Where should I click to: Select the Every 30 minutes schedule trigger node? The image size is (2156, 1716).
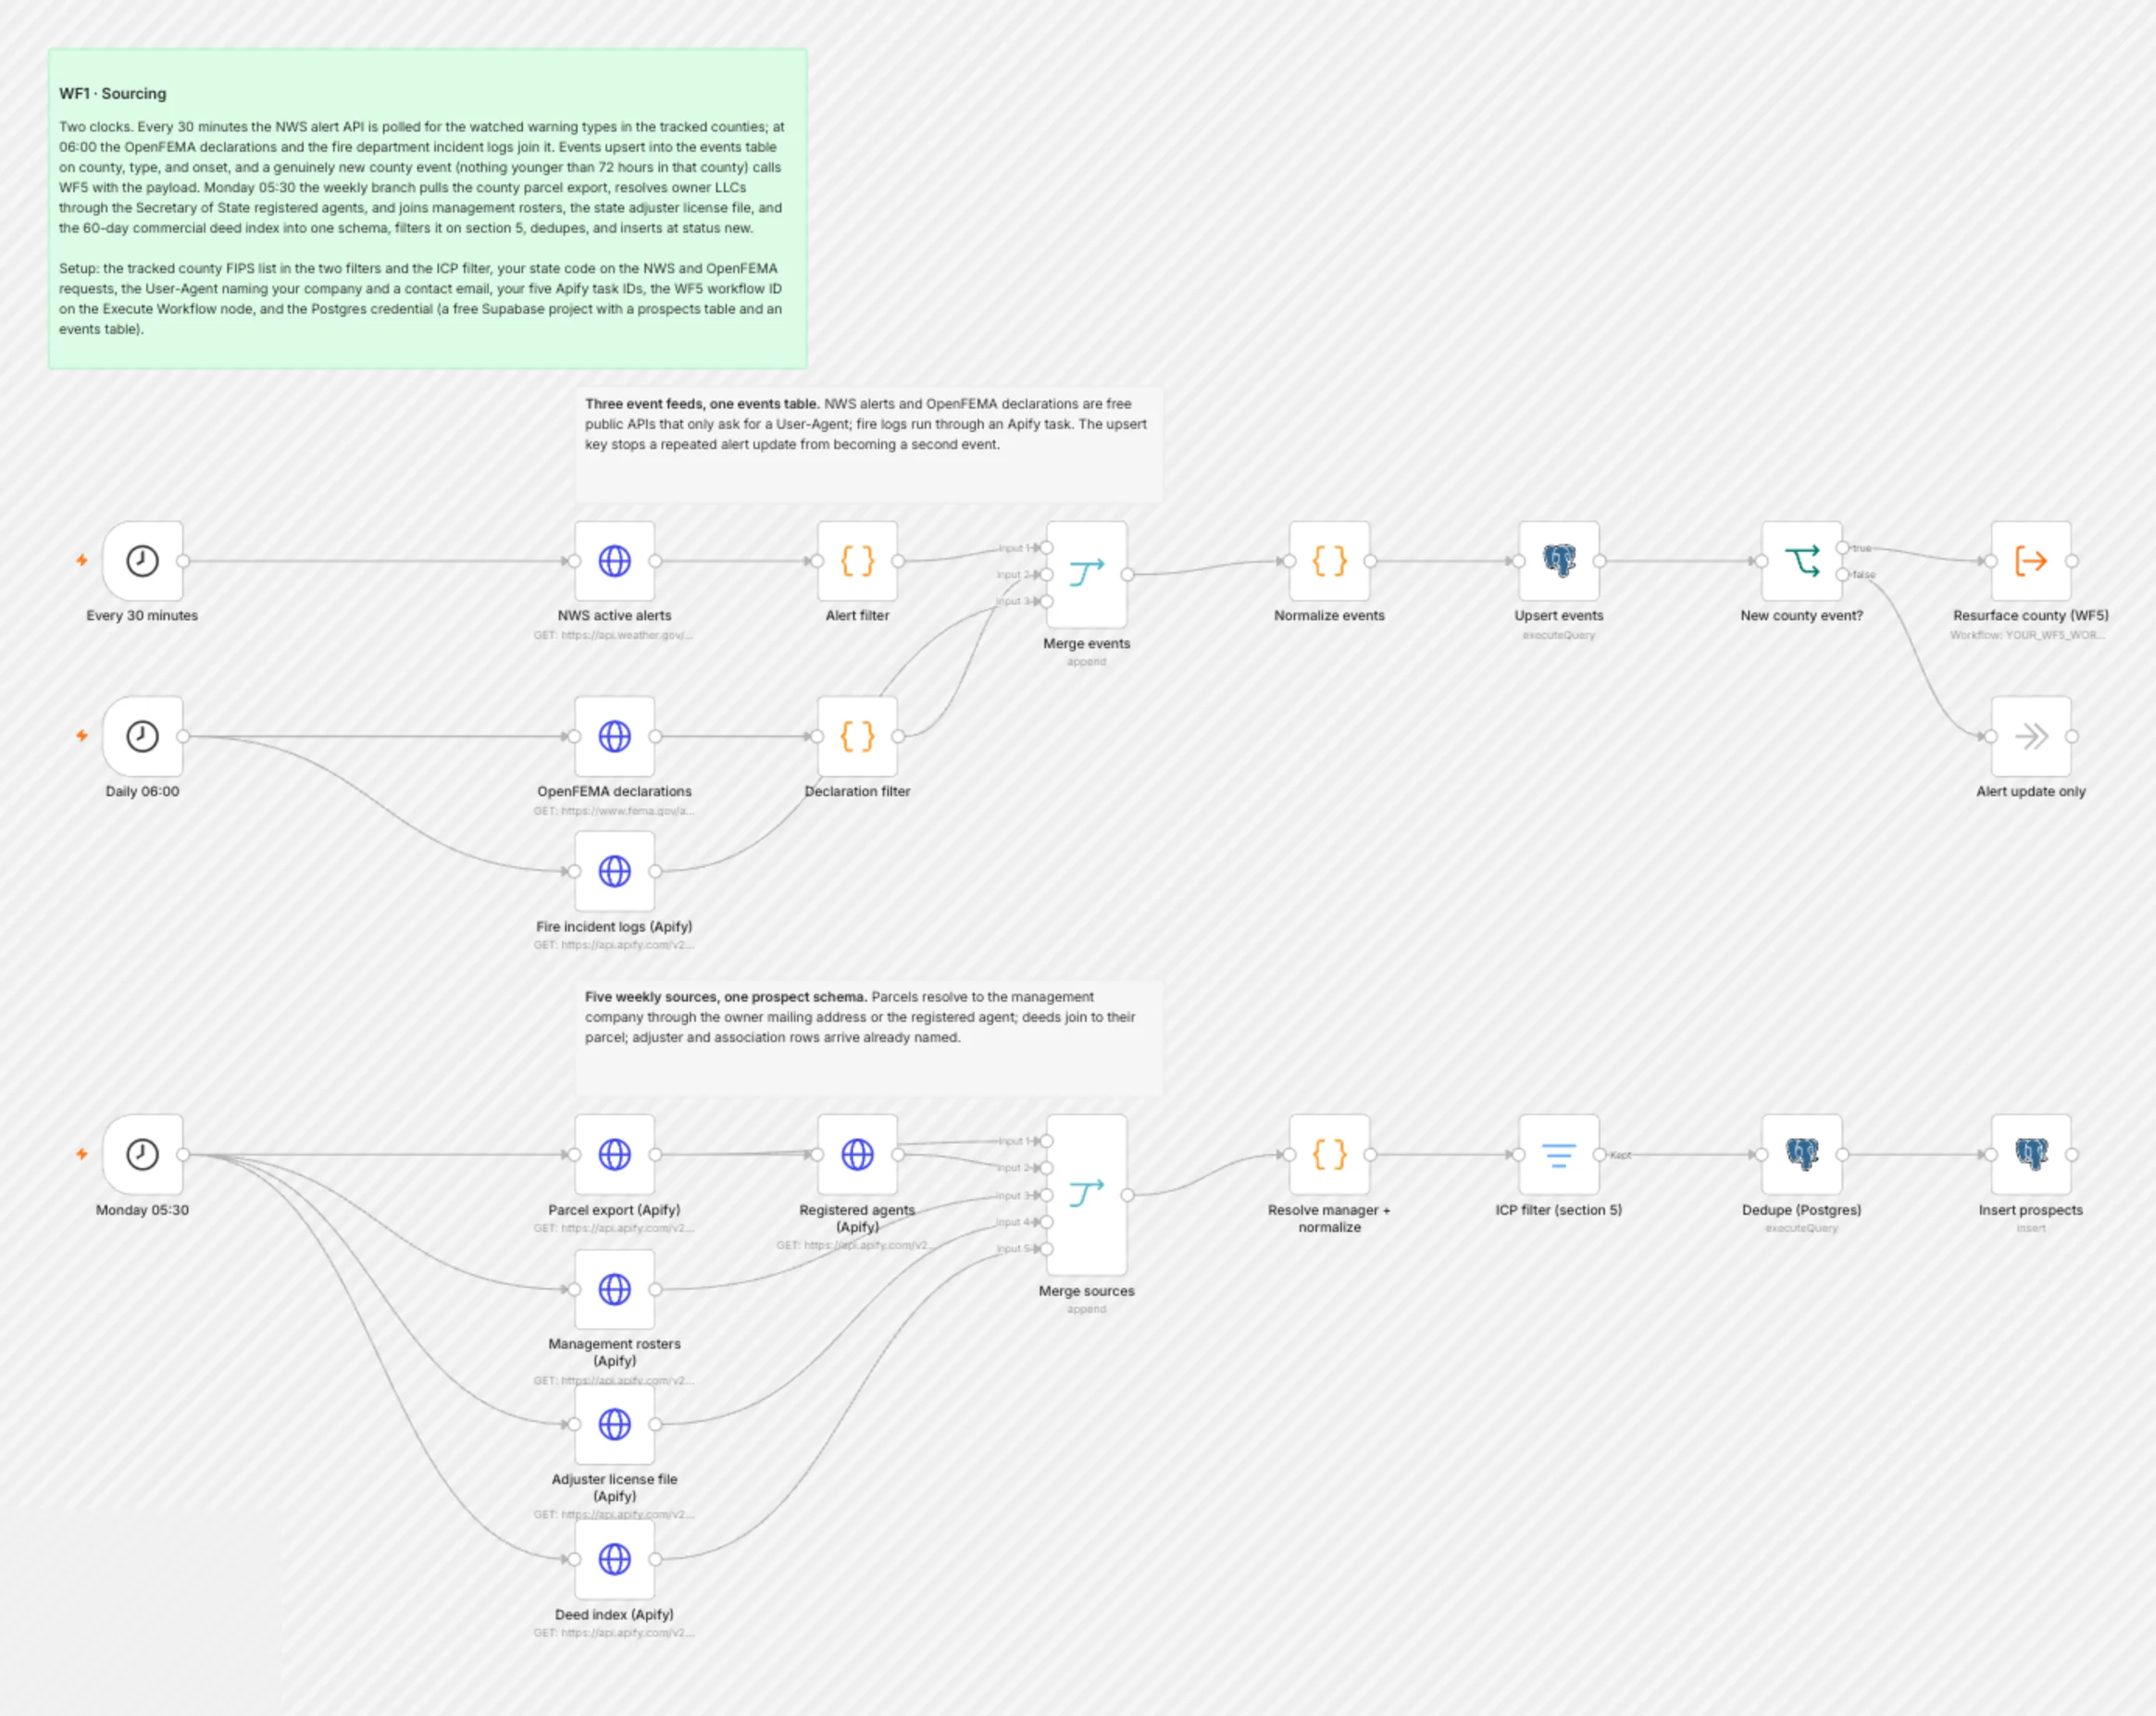point(142,561)
